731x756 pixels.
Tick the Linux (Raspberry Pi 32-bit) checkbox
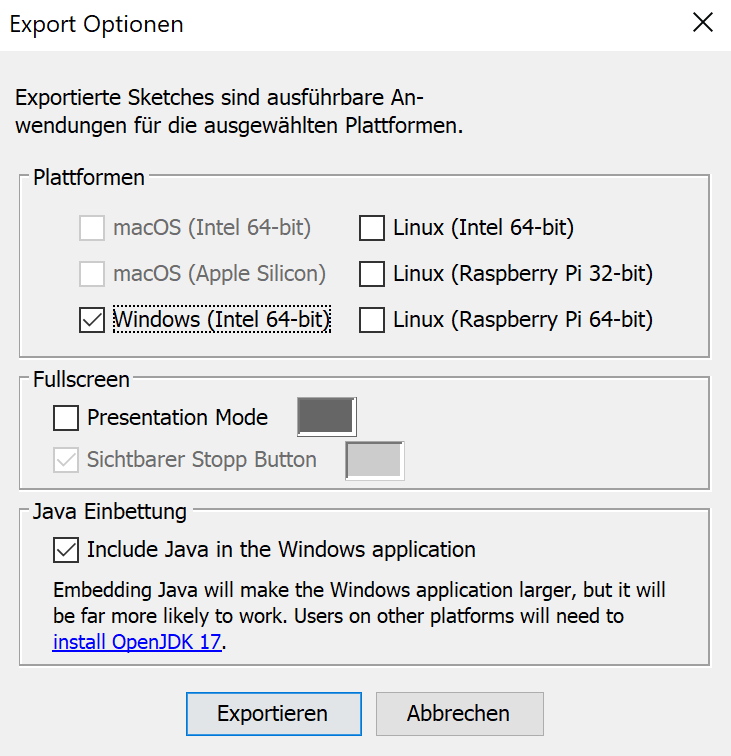[372, 274]
